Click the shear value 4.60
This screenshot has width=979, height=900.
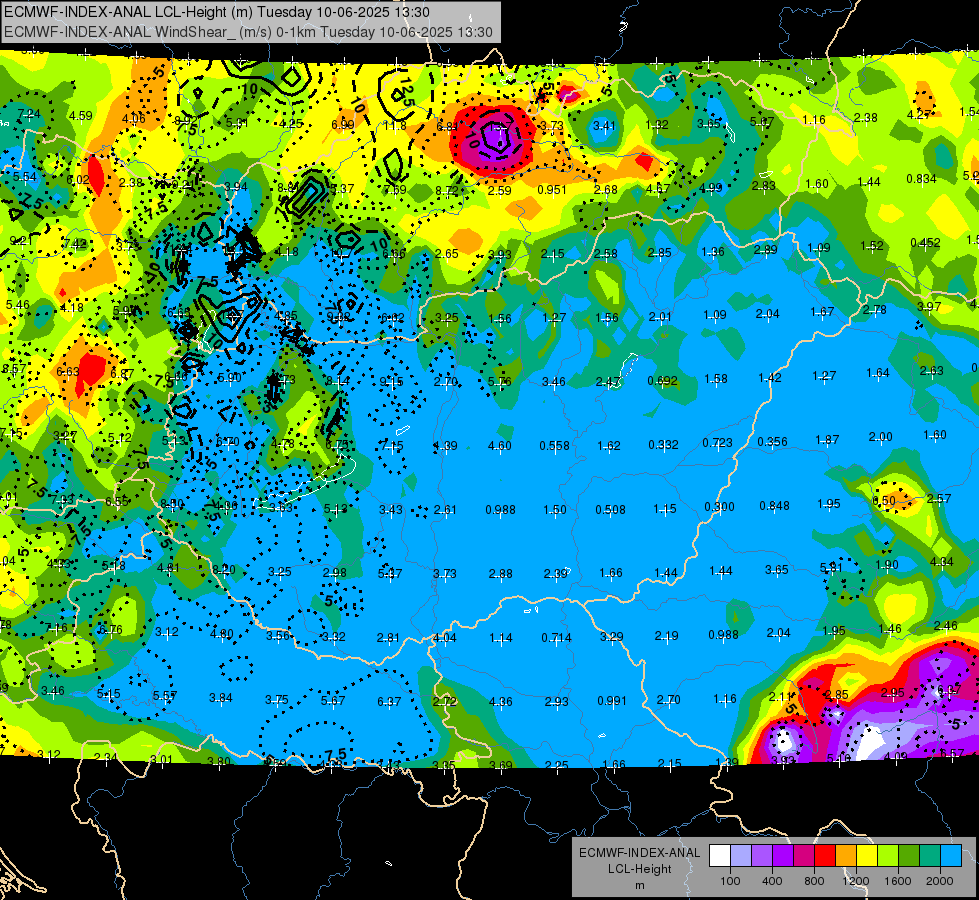[499, 445]
